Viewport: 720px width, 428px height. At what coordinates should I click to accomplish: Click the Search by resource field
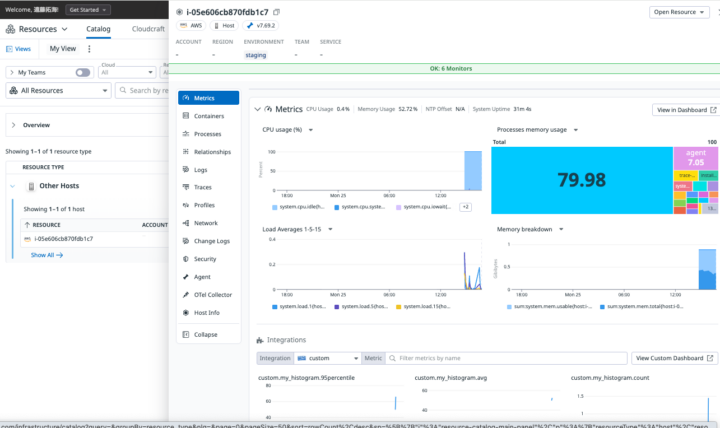point(142,90)
